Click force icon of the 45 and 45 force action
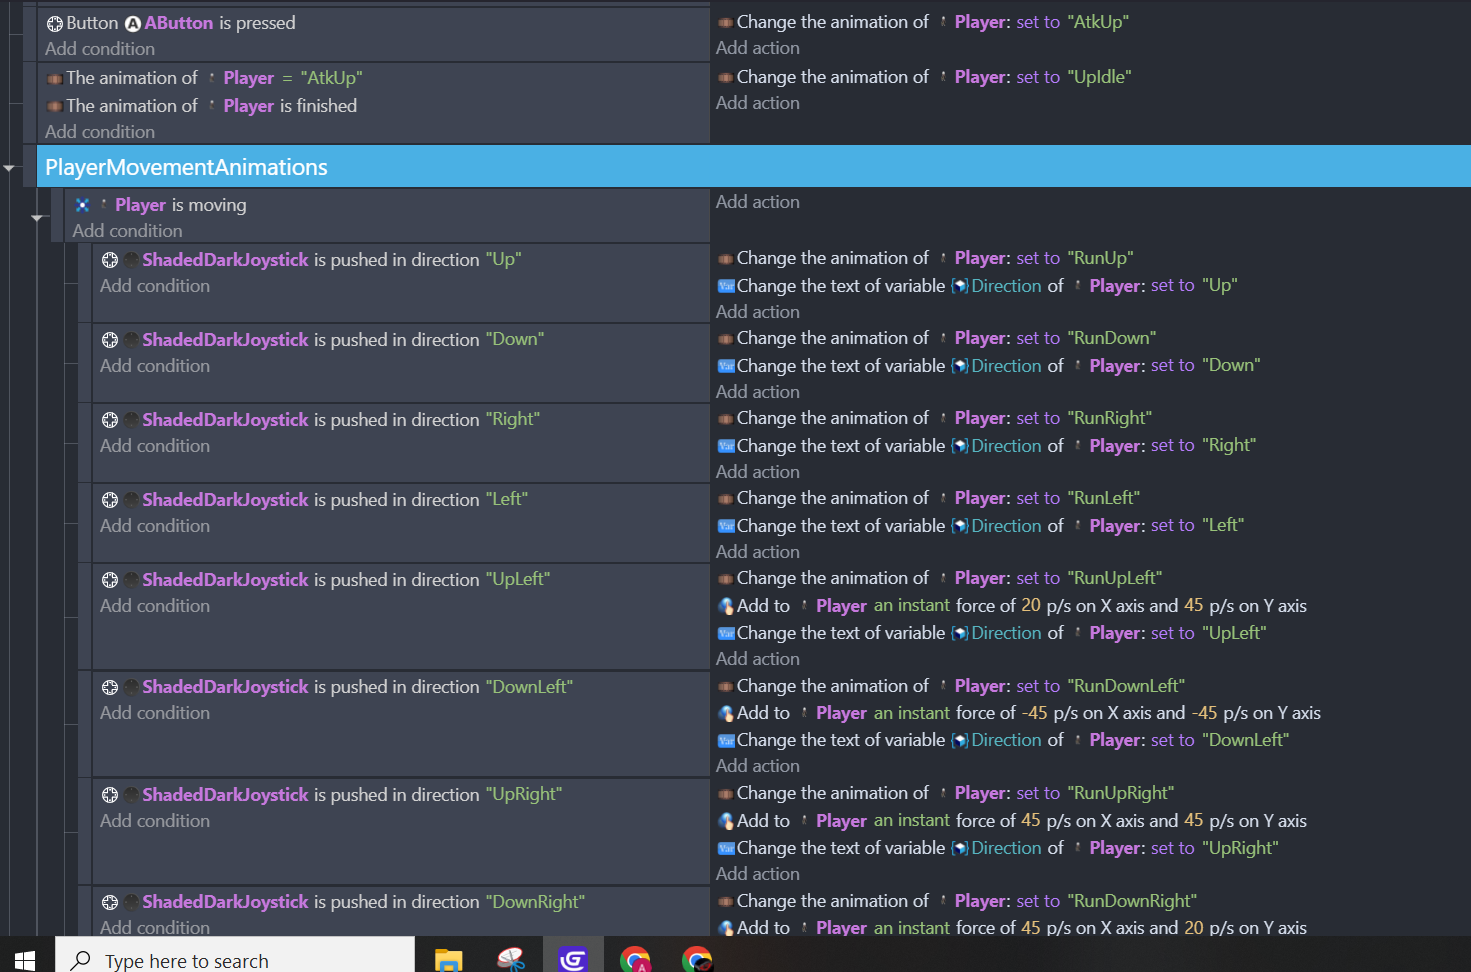The height and width of the screenshot is (972, 1471). click(727, 821)
